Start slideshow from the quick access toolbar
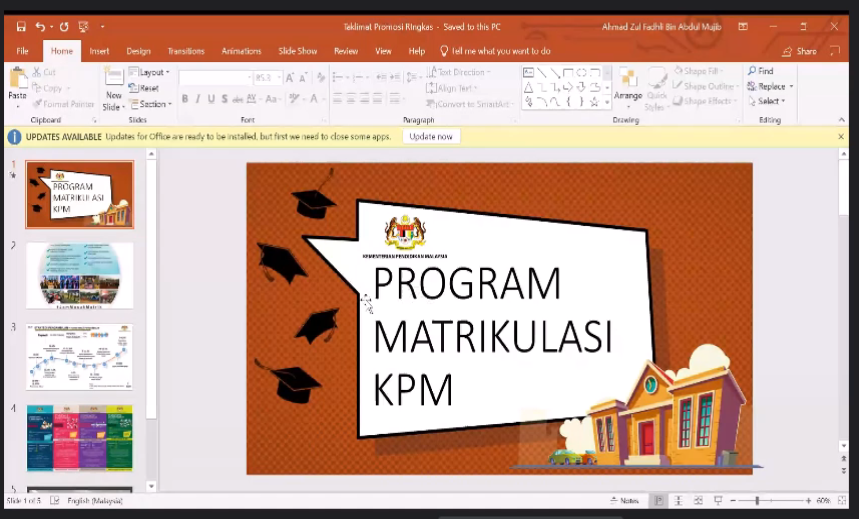Image resolution: width=859 pixels, height=519 pixels. (x=83, y=26)
